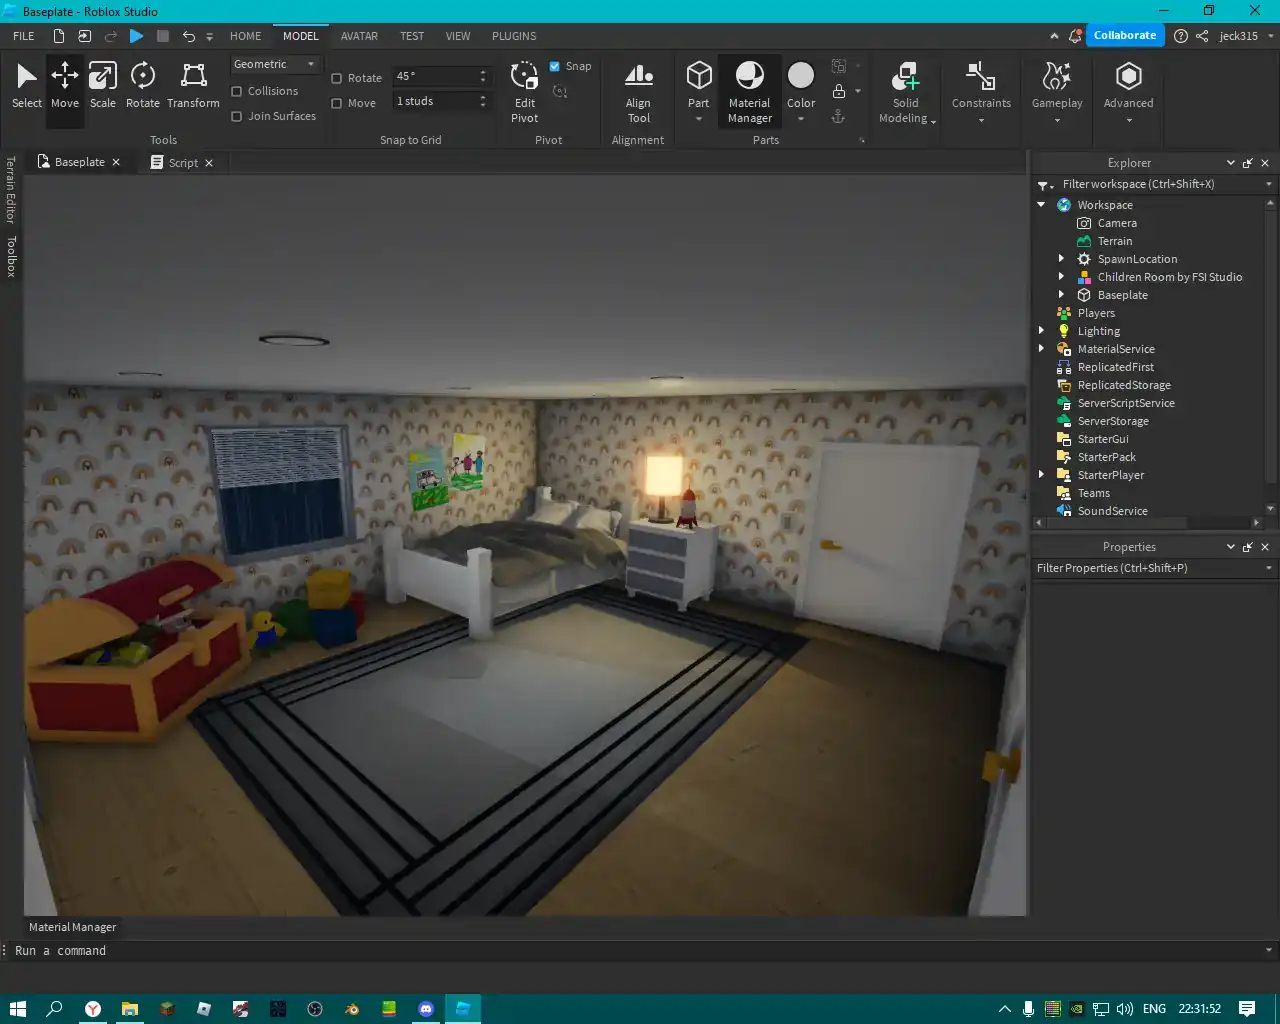This screenshot has height=1024, width=1280.
Task: Click the Color swatch circle
Action: 801,76
